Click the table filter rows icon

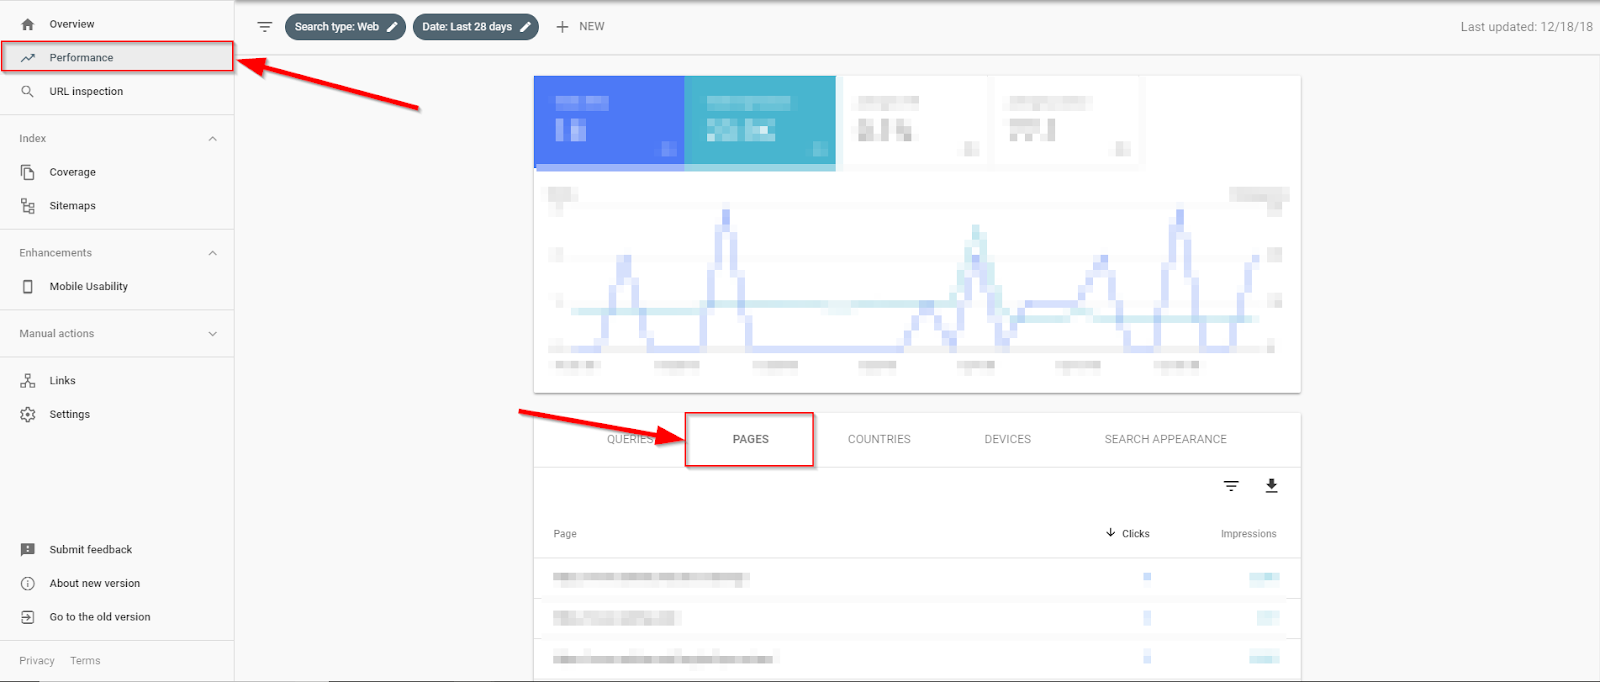click(x=1231, y=486)
